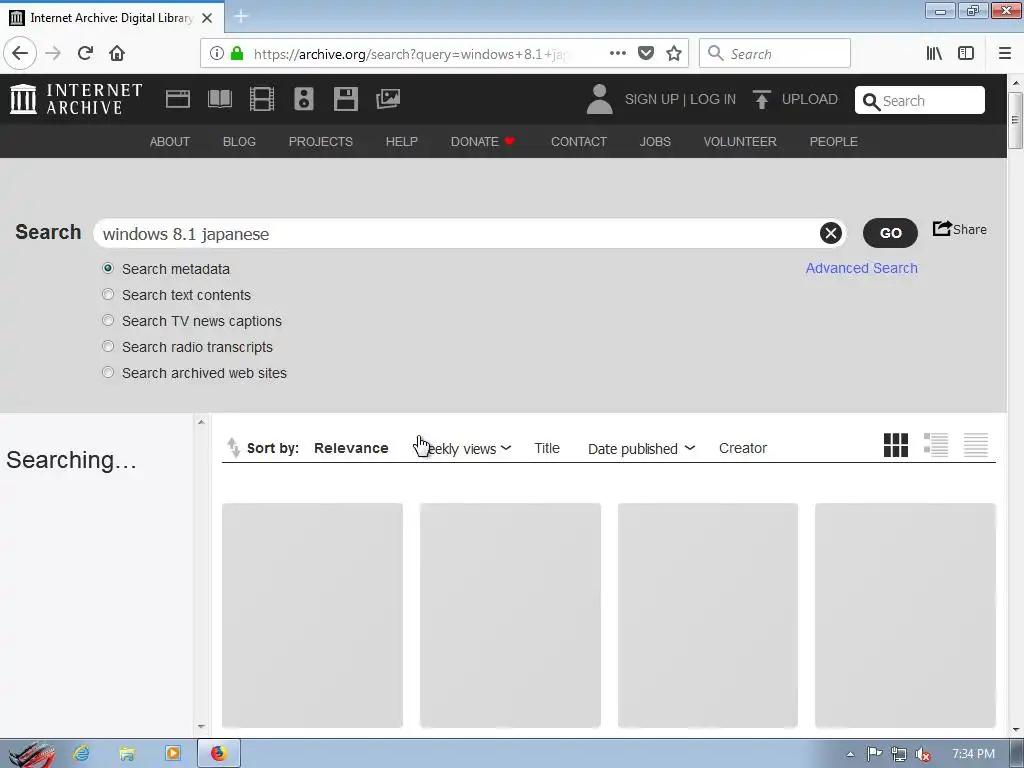Switch to tile grid view
This screenshot has height=768, width=1024.
(895, 445)
